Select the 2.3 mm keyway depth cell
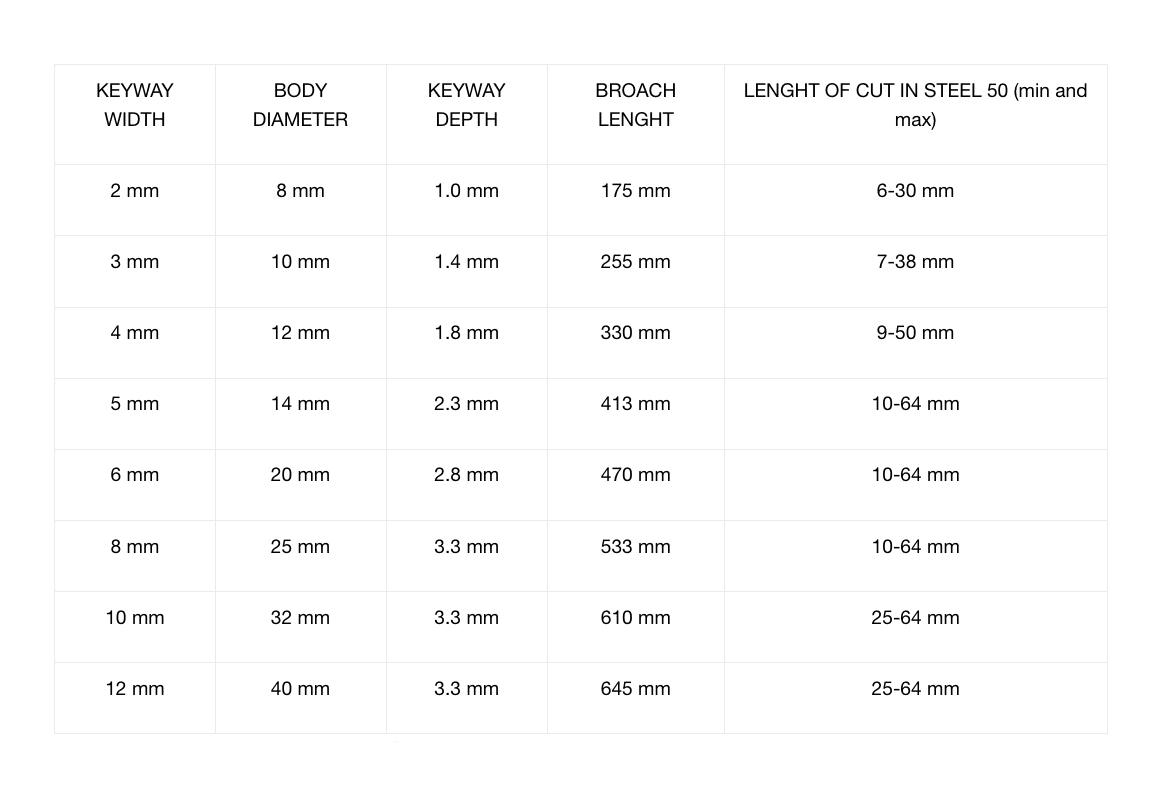 [466, 404]
